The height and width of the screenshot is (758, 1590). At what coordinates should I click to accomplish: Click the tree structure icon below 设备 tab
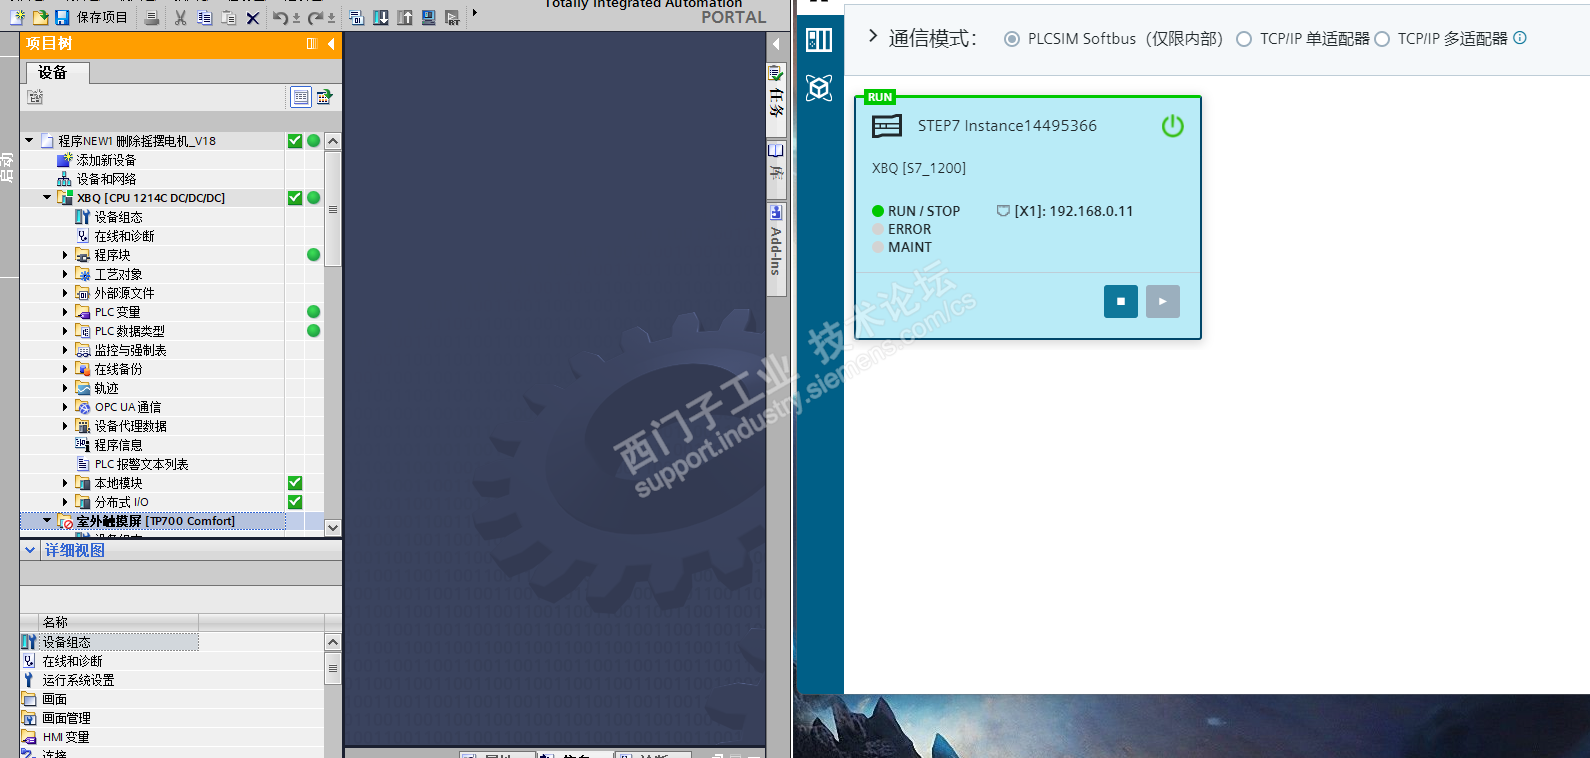tap(35, 97)
